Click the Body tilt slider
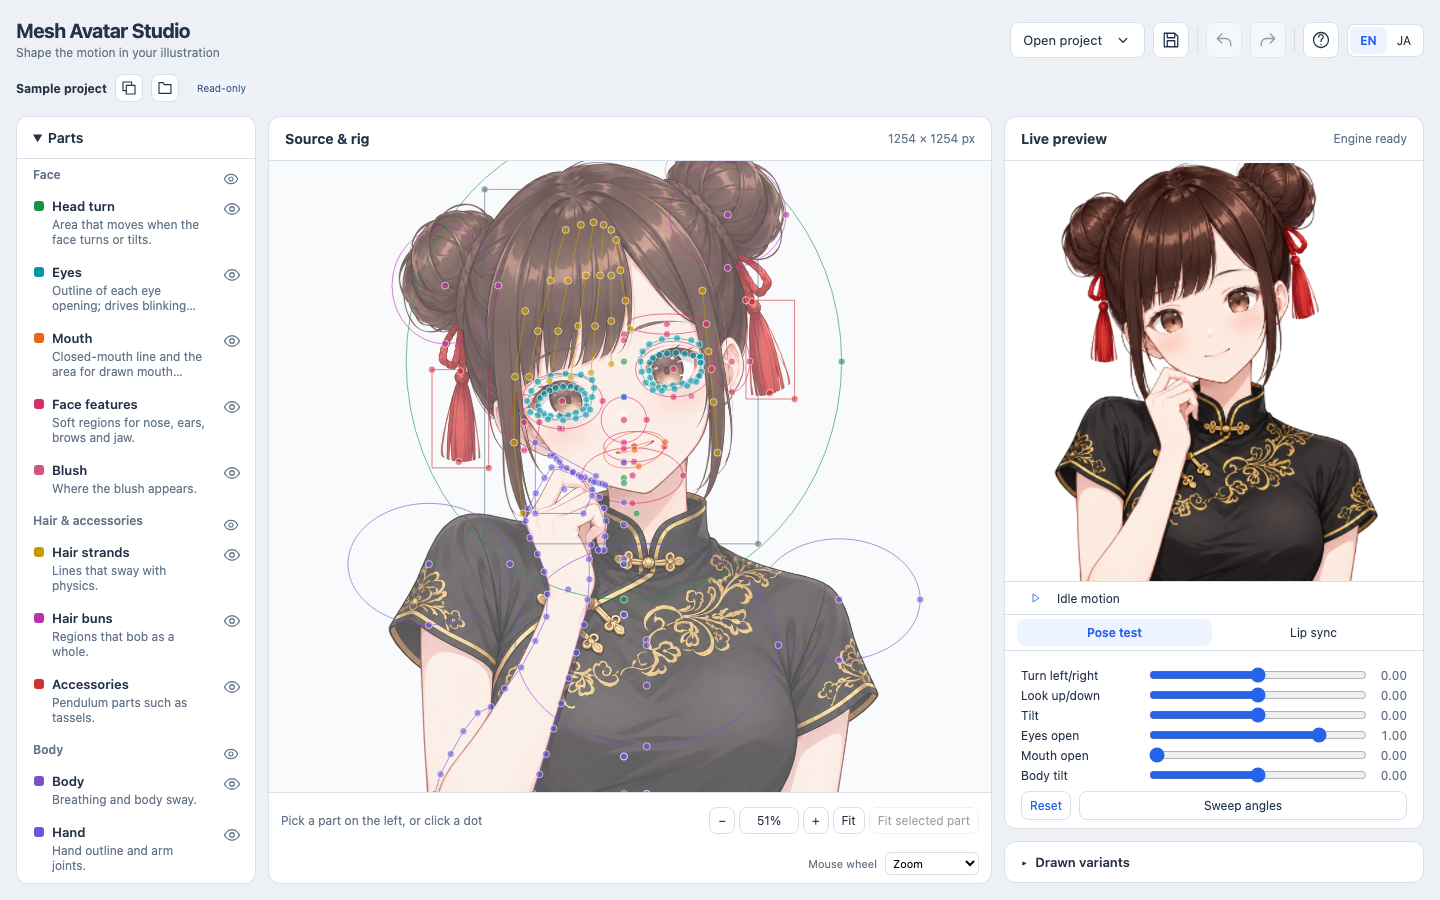 pos(1258,775)
